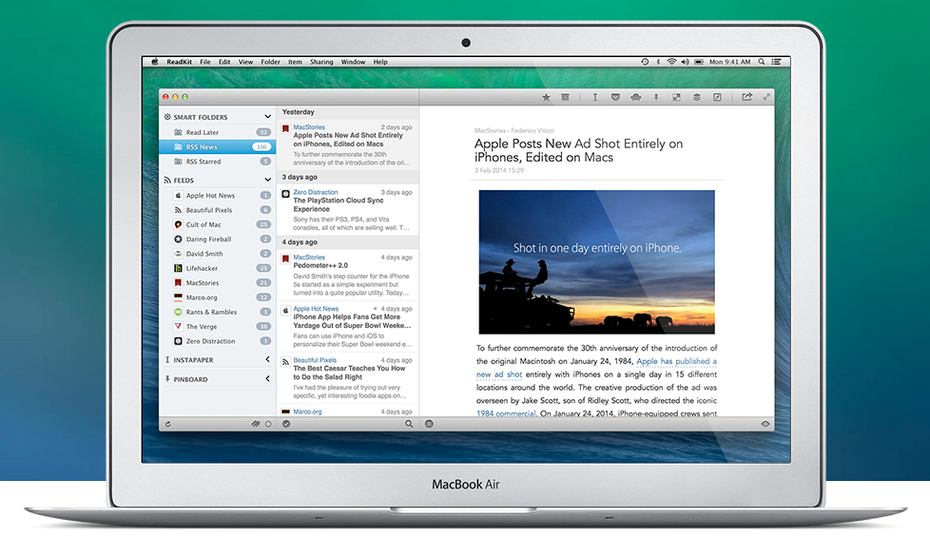The width and height of the screenshot is (930, 538).
Task: Toggle the eye icon in the reader footer
Action: pos(765,424)
